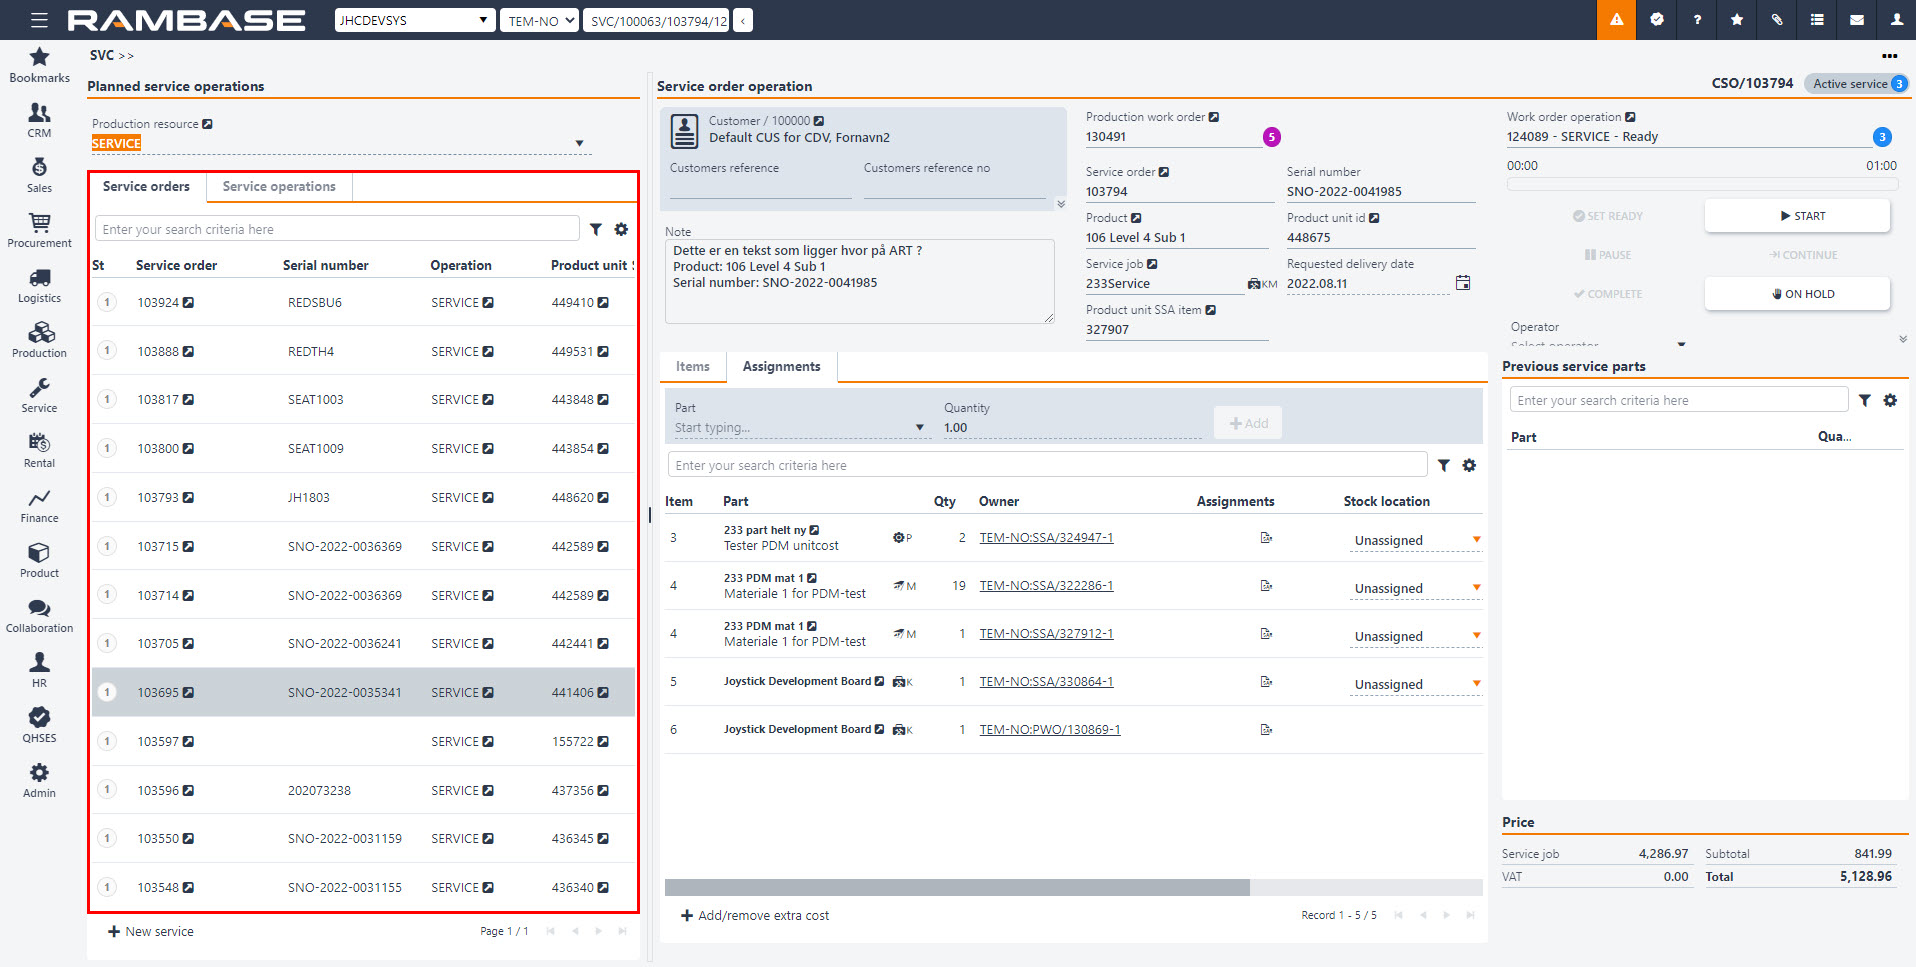Open settings gear in Previous service parts
This screenshot has width=1916, height=967.
click(x=1890, y=401)
